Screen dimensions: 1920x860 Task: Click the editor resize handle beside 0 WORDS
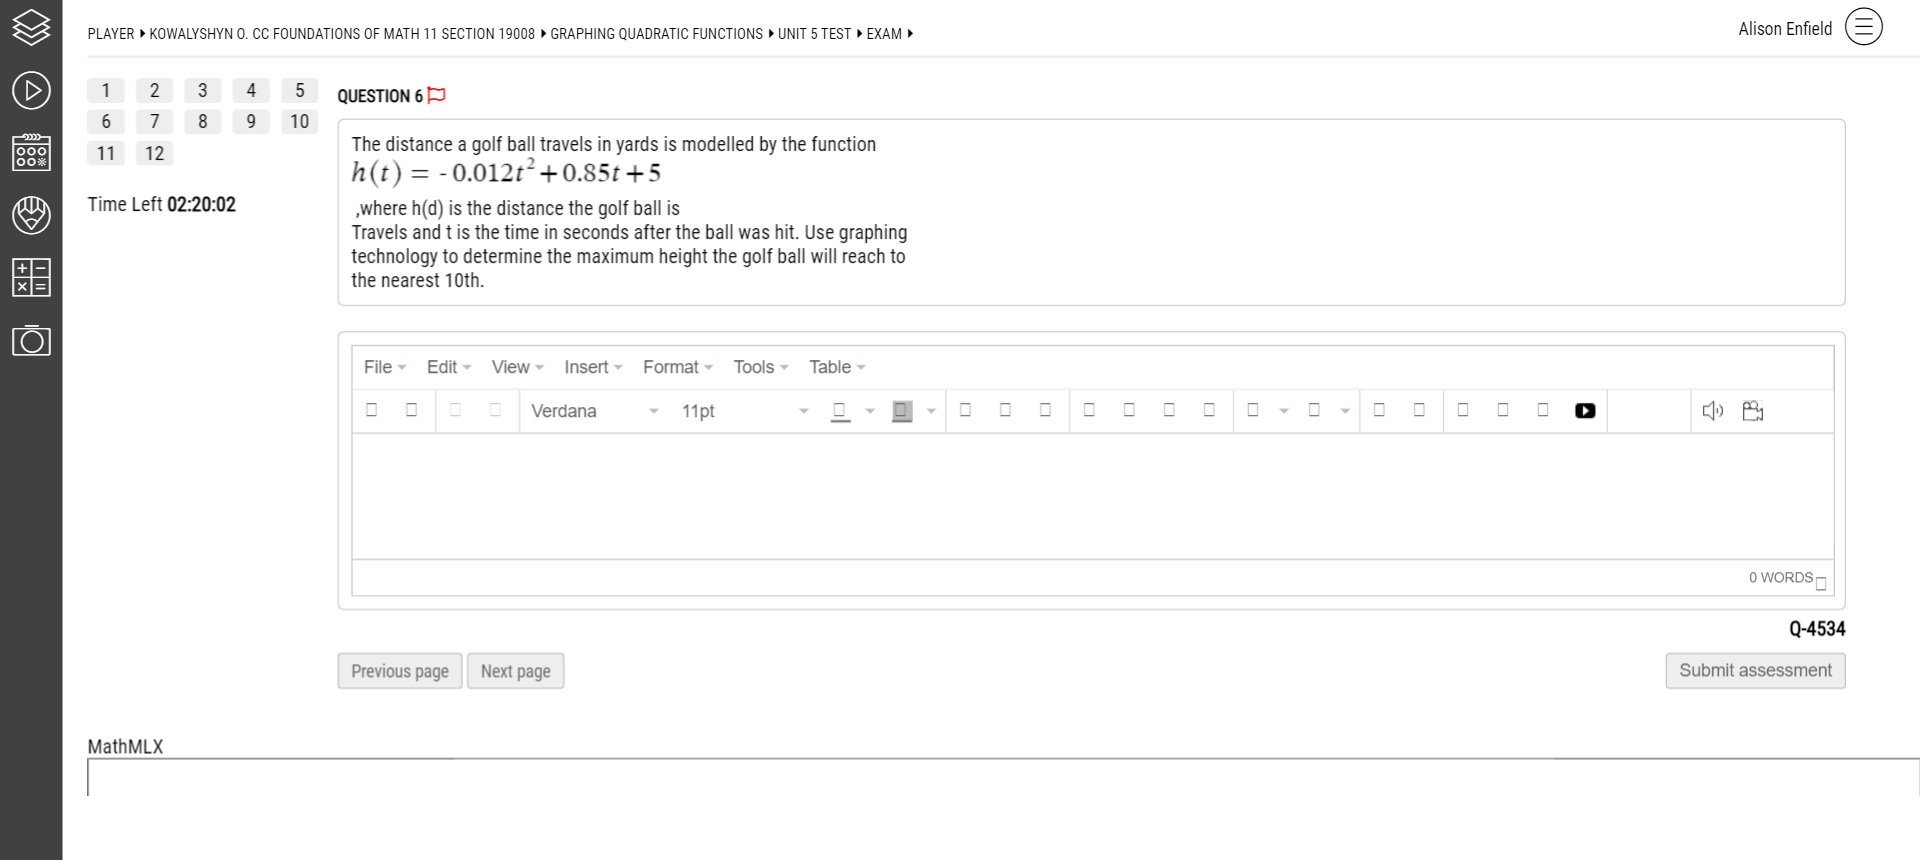(1821, 584)
